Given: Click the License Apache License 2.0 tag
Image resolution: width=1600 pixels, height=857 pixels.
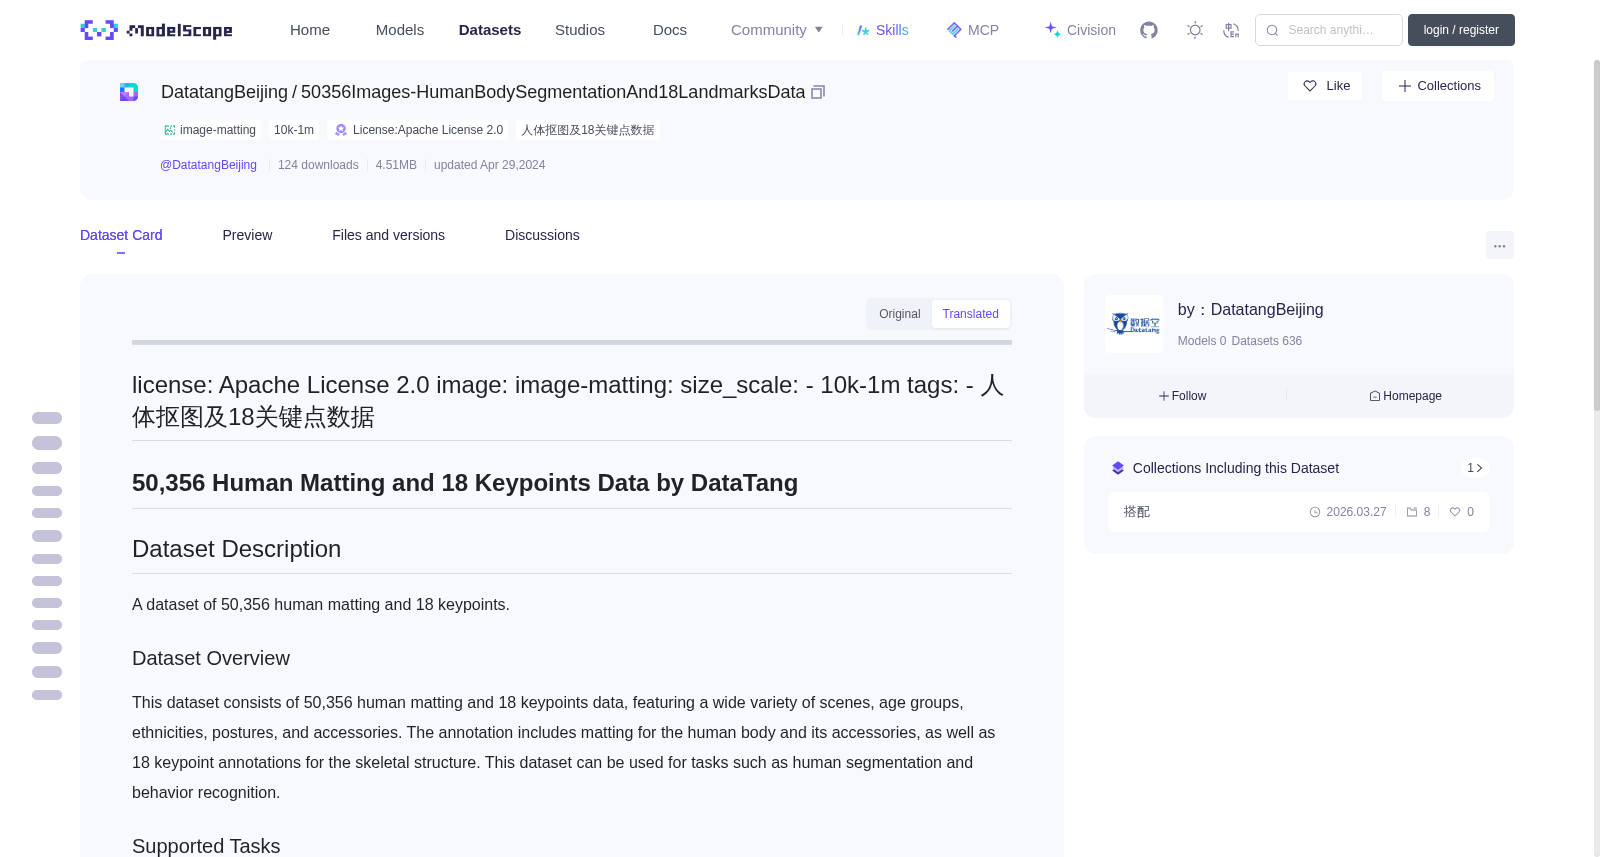Looking at the screenshot, I should 419,130.
